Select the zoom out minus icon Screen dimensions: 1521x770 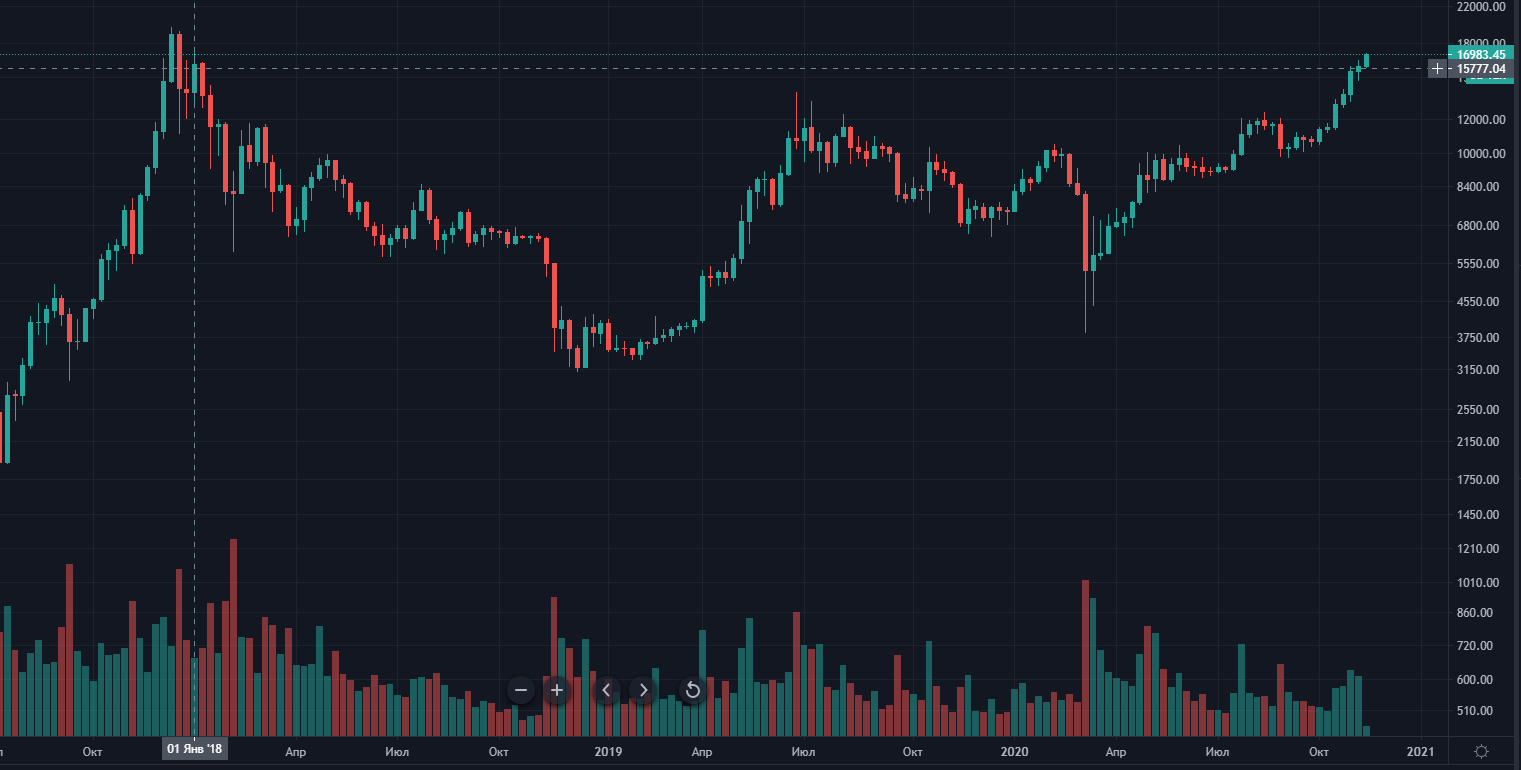[x=519, y=690]
